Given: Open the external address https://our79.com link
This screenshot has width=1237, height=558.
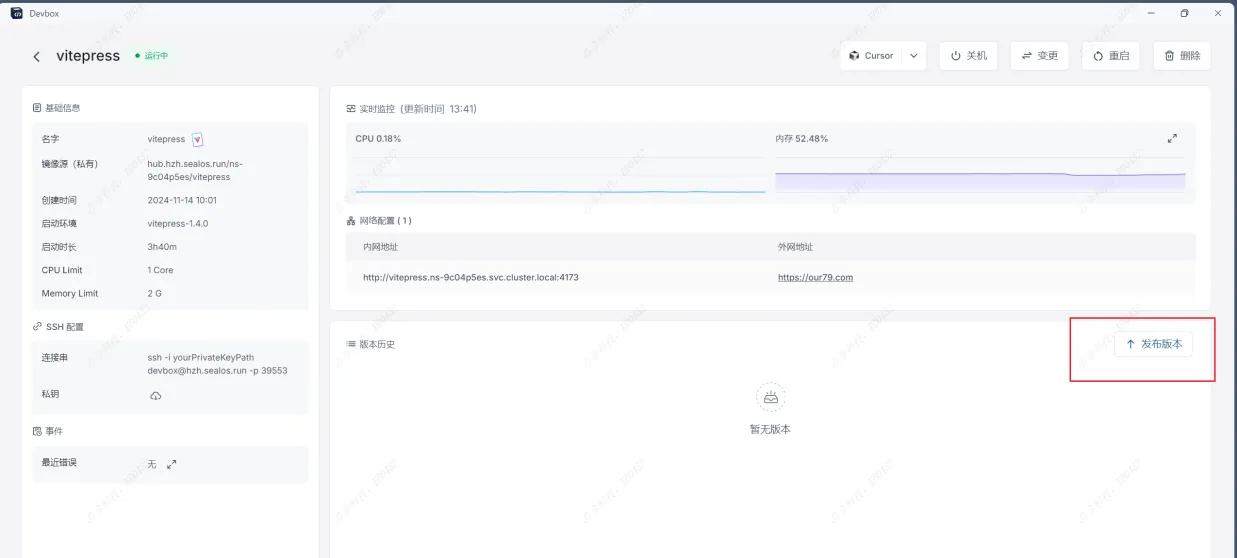Looking at the screenshot, I should 815,277.
